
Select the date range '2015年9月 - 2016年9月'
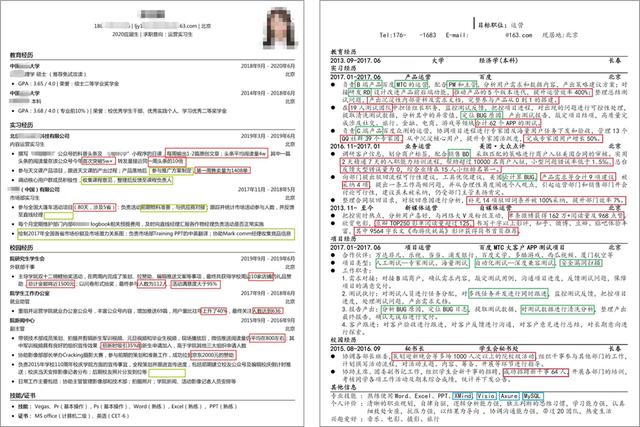[268, 320]
